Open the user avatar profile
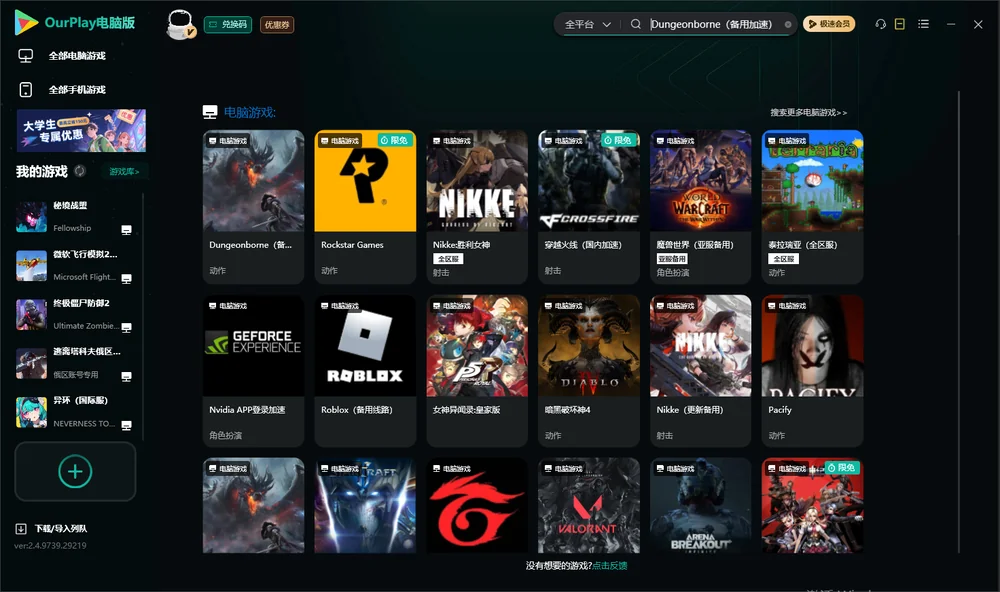 pos(180,25)
